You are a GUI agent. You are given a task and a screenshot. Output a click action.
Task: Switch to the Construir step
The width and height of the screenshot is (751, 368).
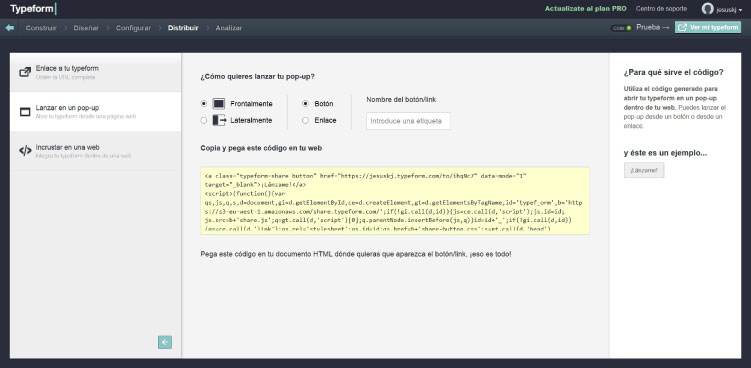(41, 28)
